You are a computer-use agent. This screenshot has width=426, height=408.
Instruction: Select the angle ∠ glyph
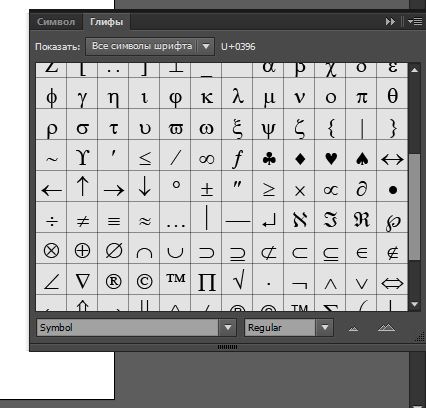[x=52, y=280]
